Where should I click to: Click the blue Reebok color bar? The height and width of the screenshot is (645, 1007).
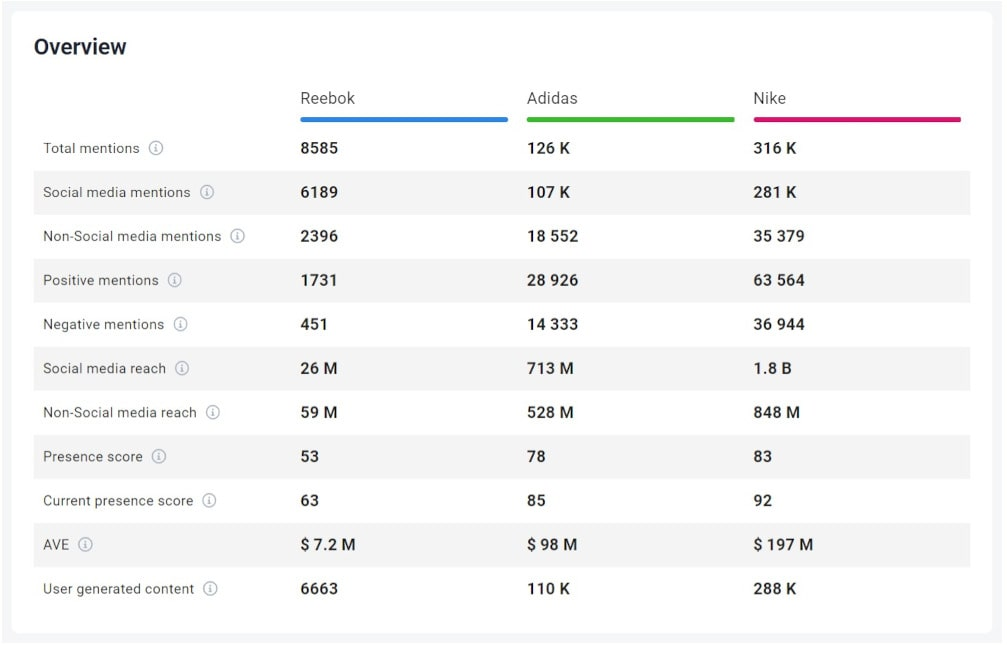[x=404, y=120]
